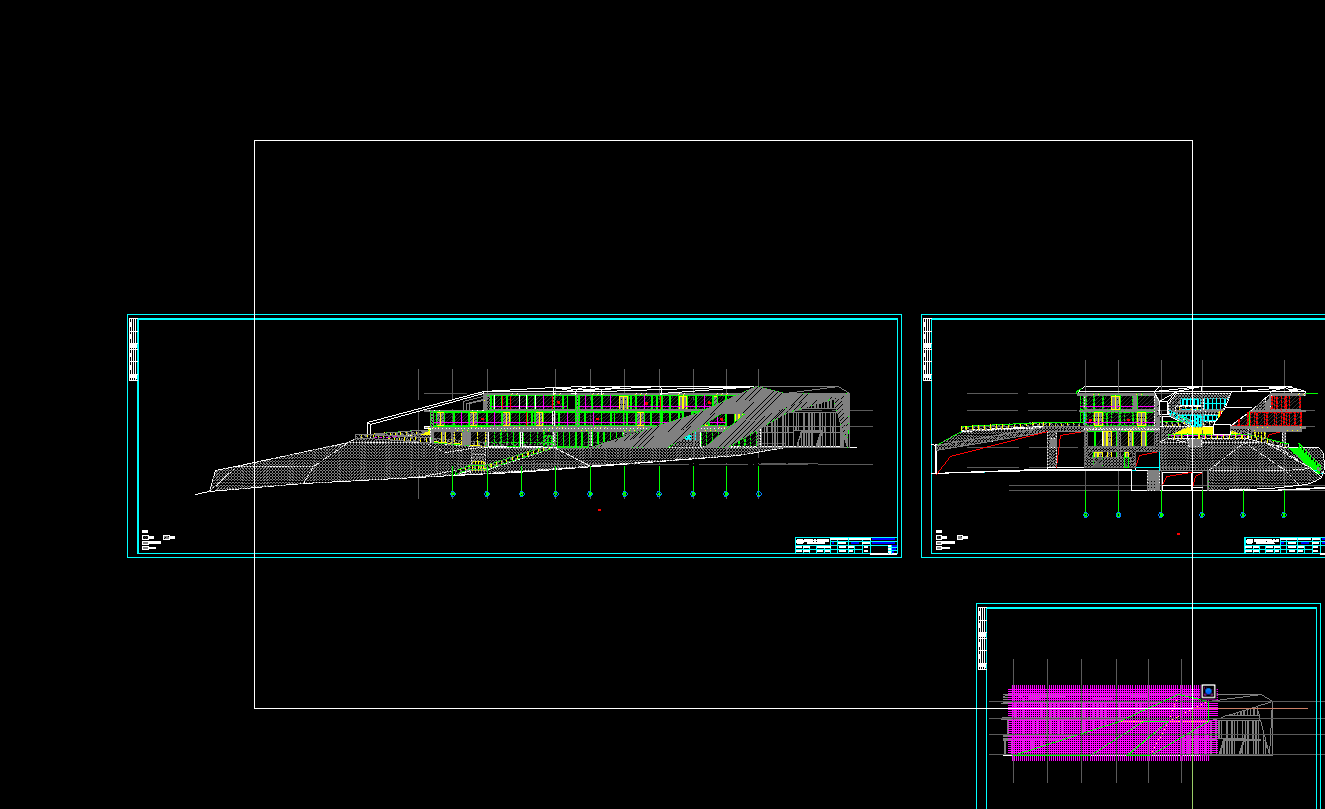Select the title block of the left sheet
Screen dimensions: 1325x809
point(845,545)
